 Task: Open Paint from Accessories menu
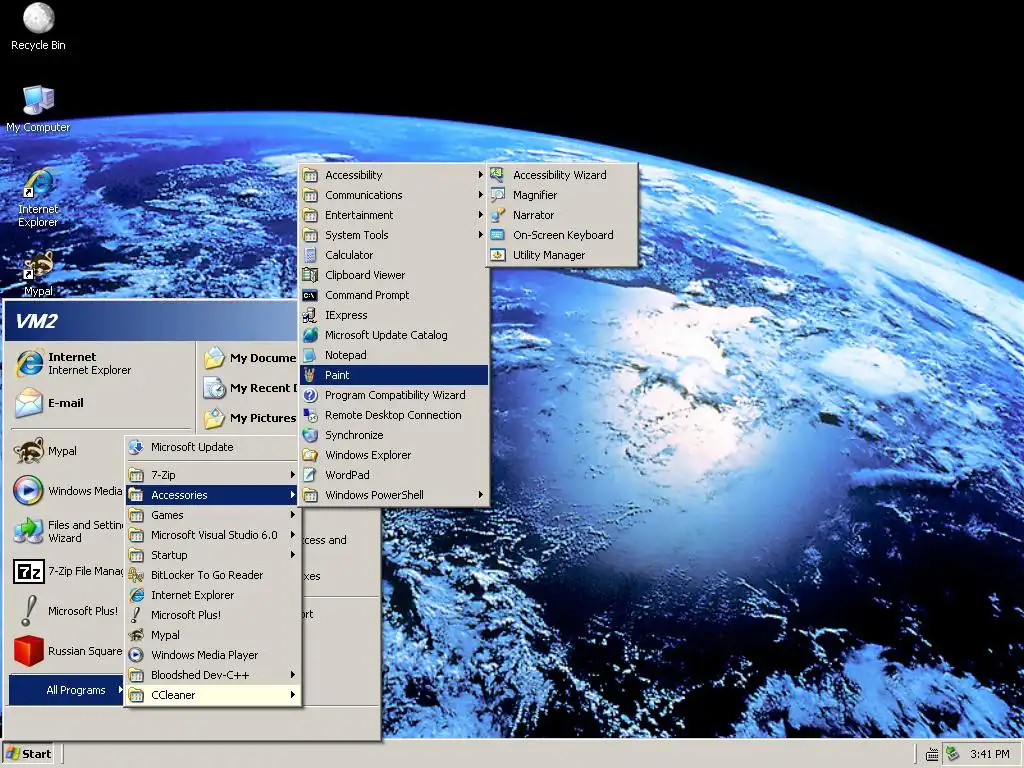point(394,375)
